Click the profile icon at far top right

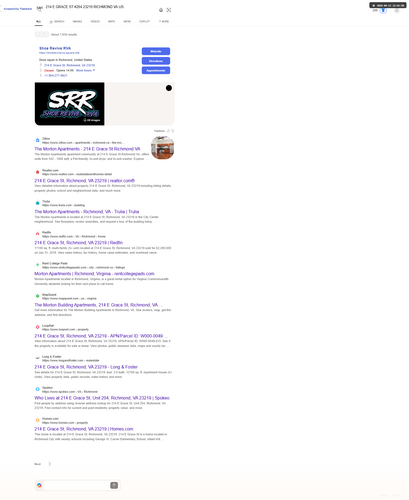click(x=397, y=11)
